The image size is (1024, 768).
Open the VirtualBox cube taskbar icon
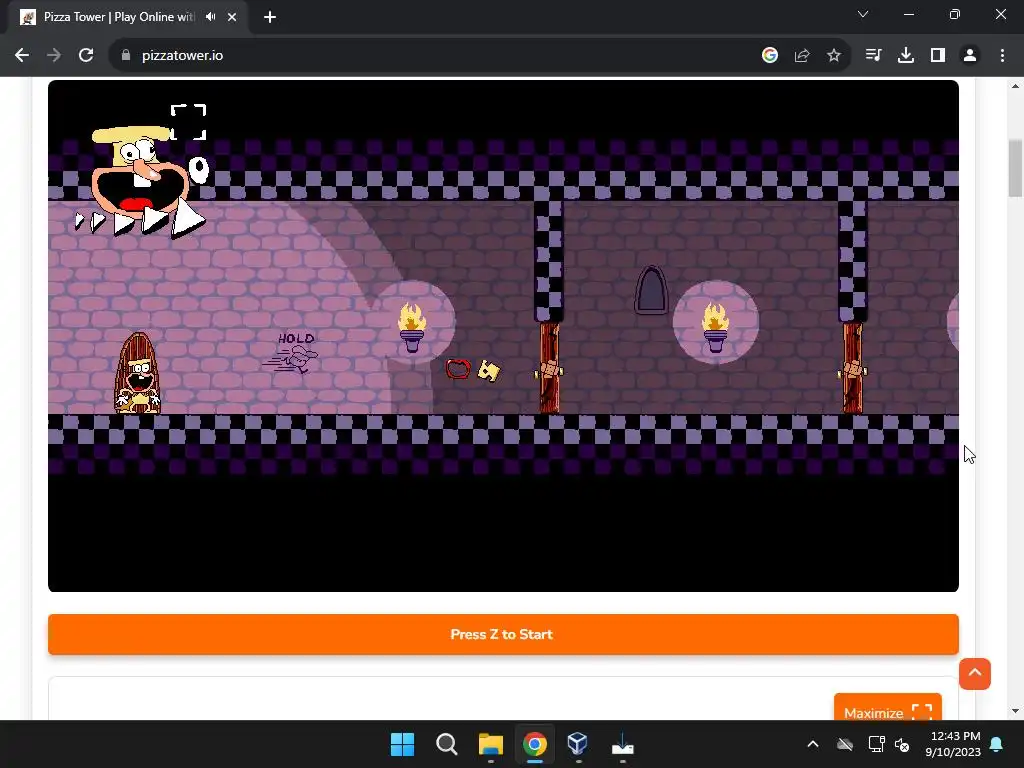578,743
